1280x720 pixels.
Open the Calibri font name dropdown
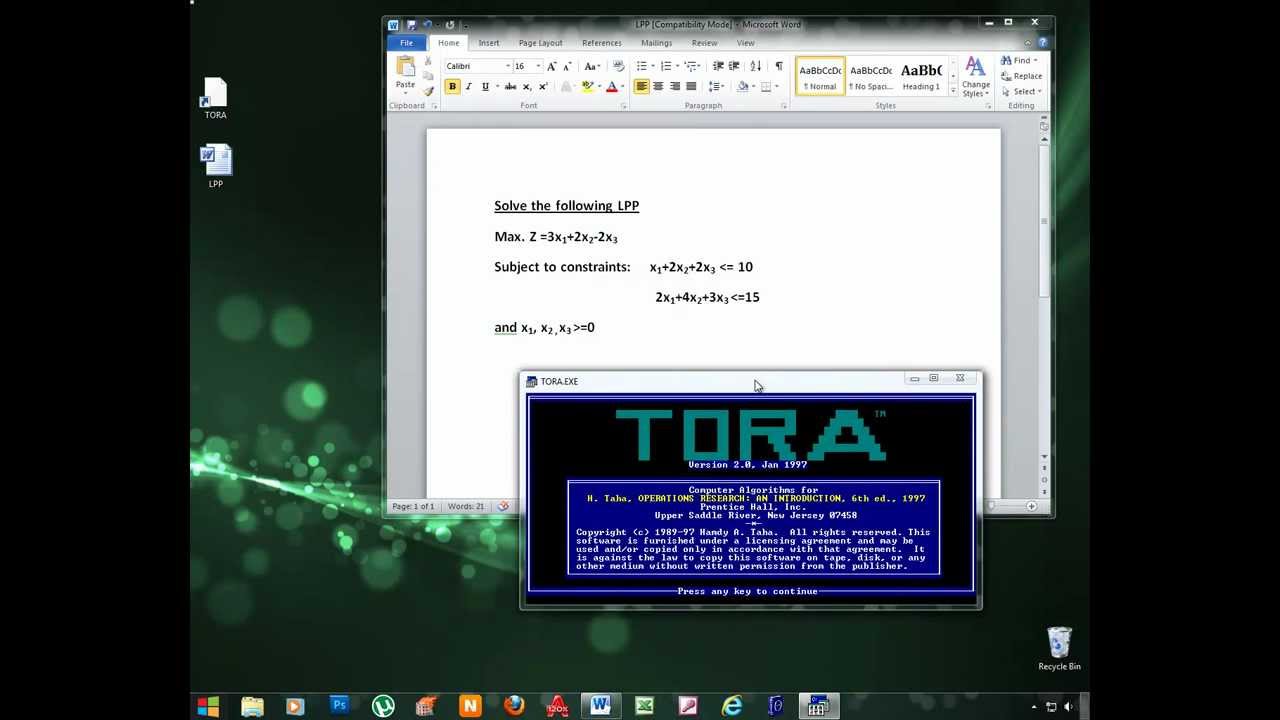(x=506, y=66)
